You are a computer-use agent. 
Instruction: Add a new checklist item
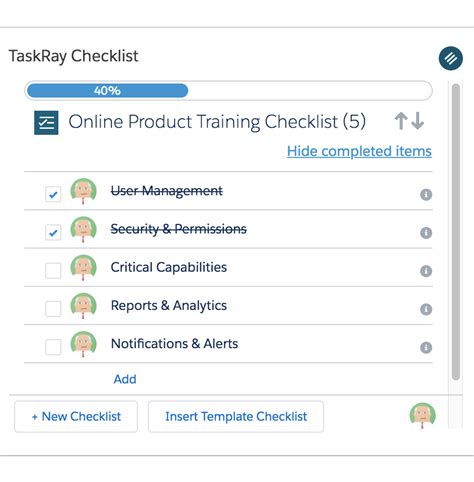[x=125, y=379]
